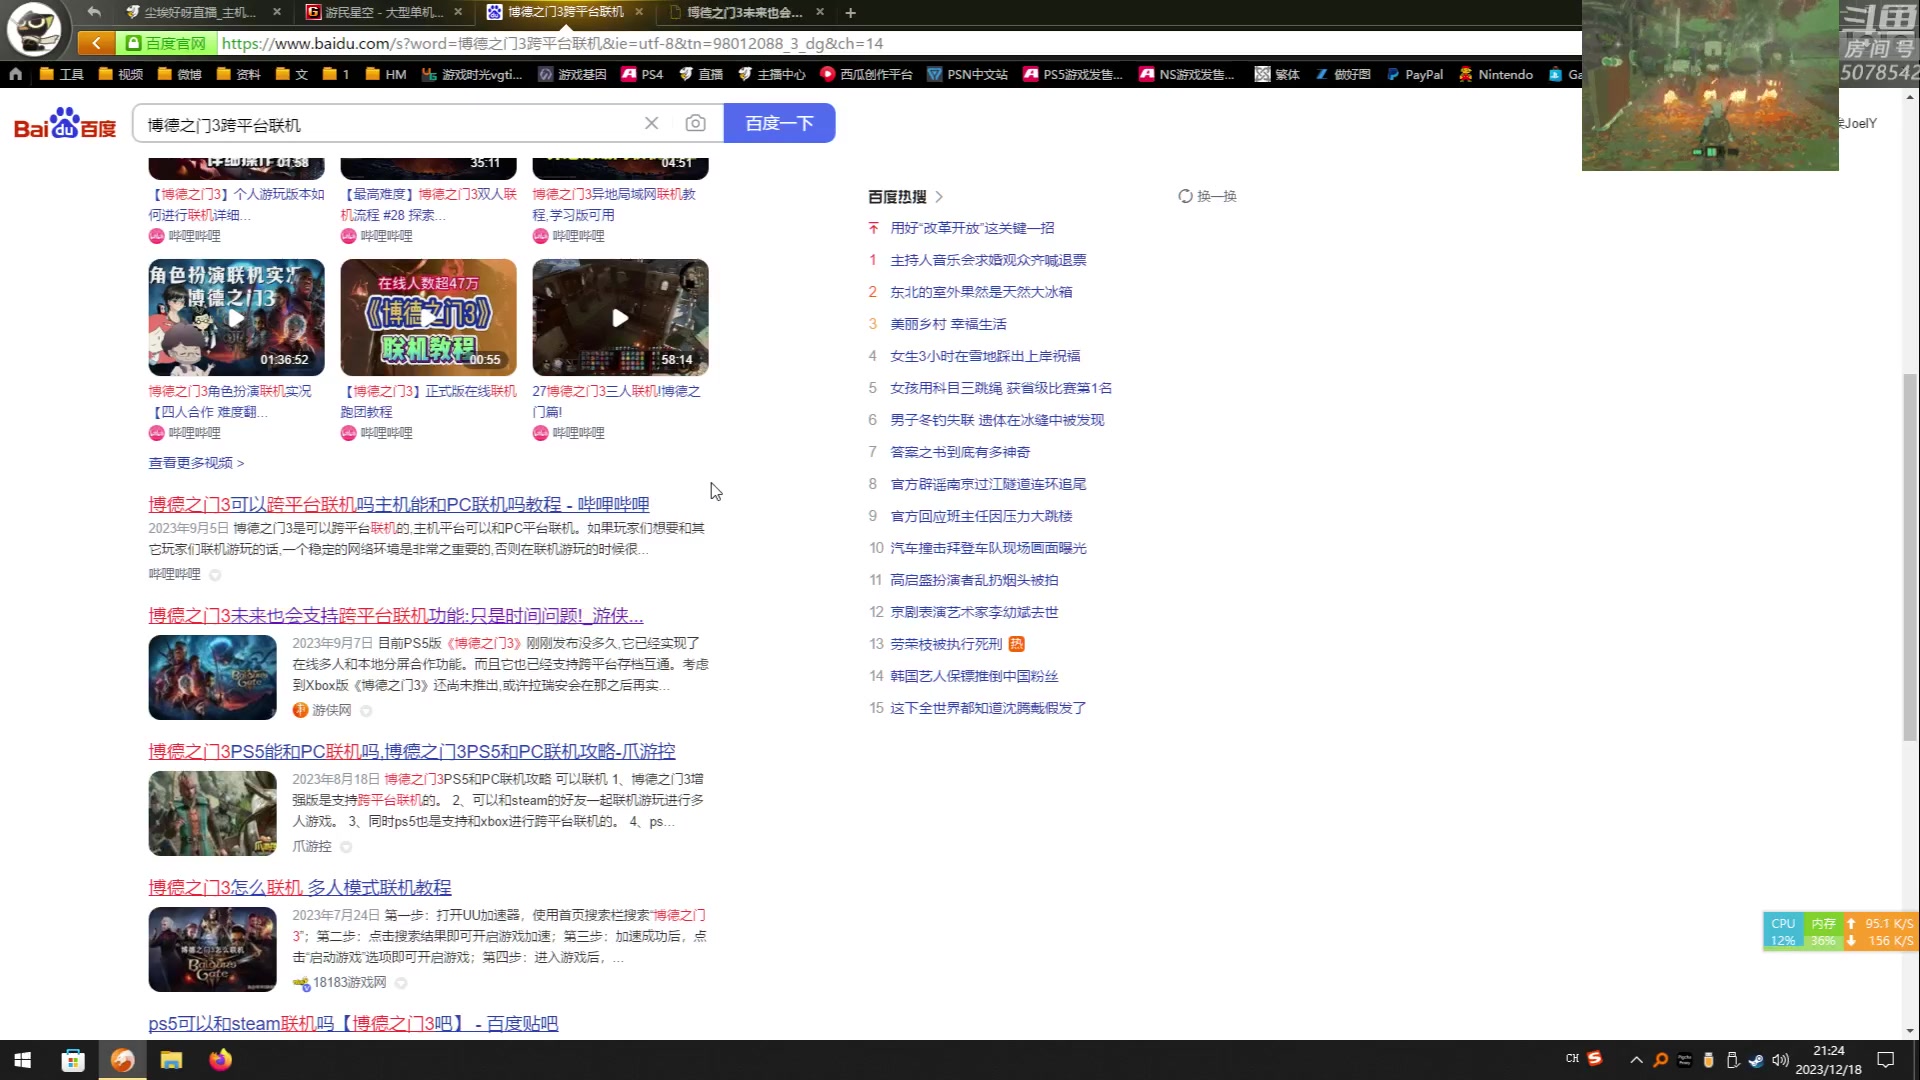The height and width of the screenshot is (1080, 1920).
Task: Open the bookmark folder named 1
Action: point(336,74)
